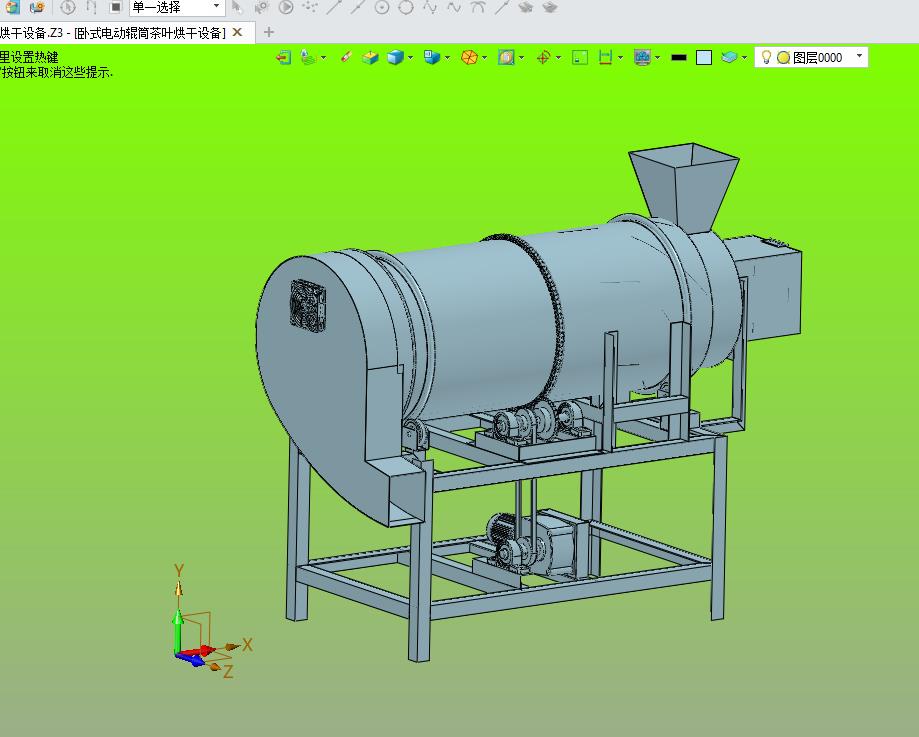
Task: Expand dropdown arrow beside orange polygon icon
Action: [x=485, y=57]
